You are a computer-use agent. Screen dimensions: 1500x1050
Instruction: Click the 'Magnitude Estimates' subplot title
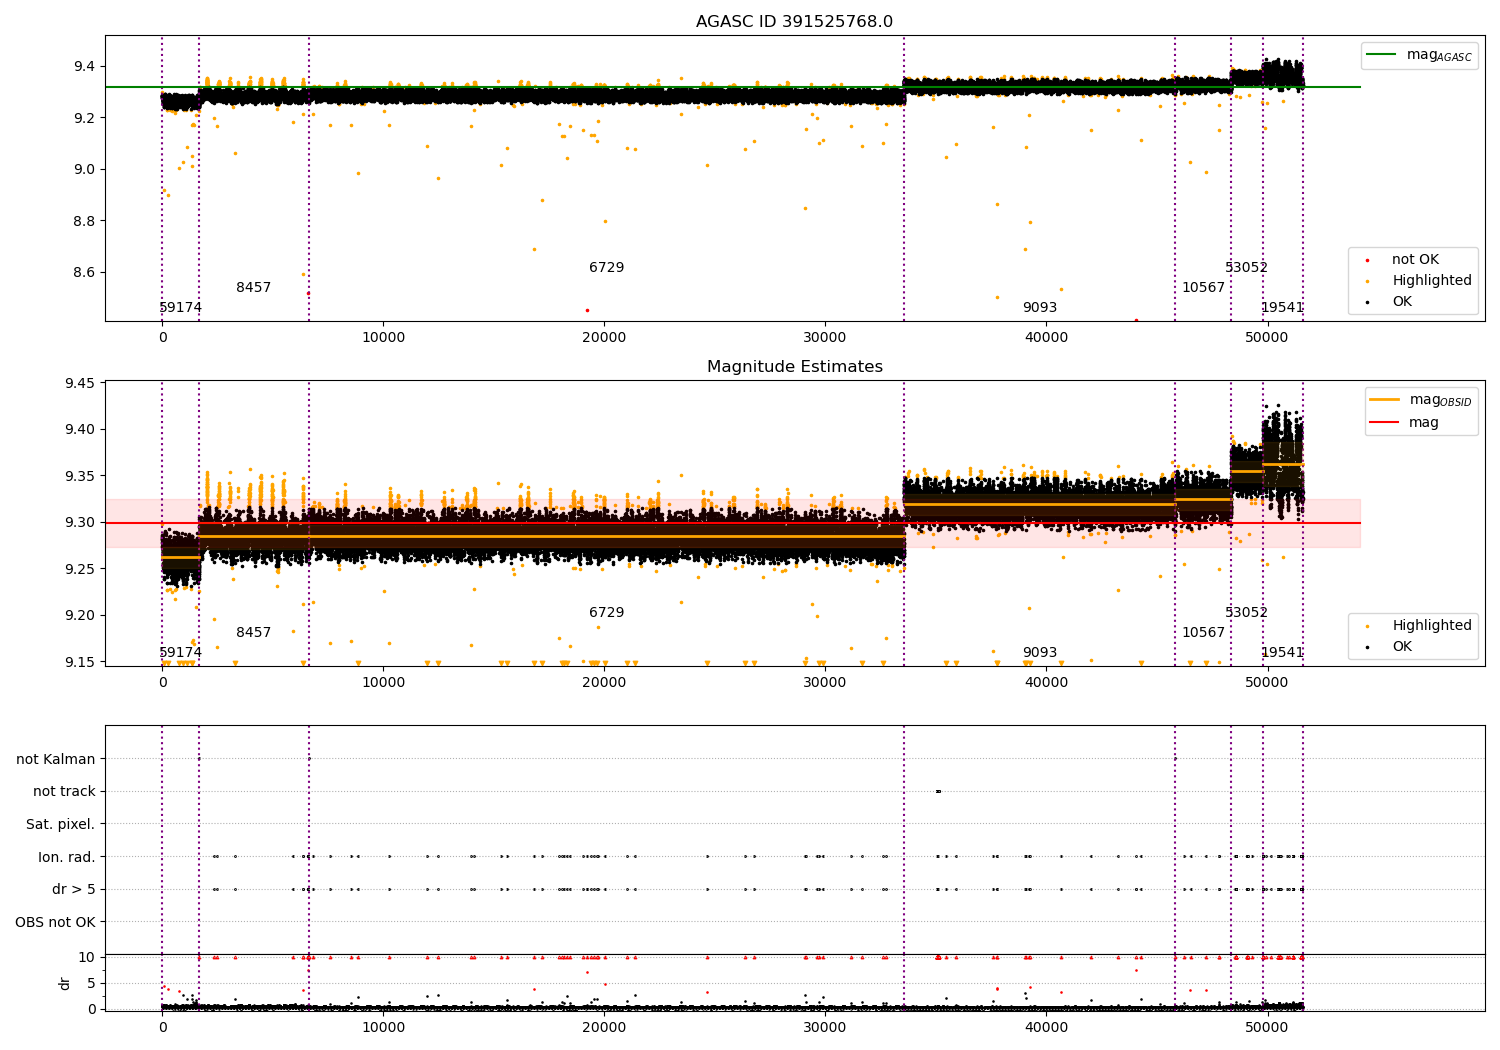(794, 367)
